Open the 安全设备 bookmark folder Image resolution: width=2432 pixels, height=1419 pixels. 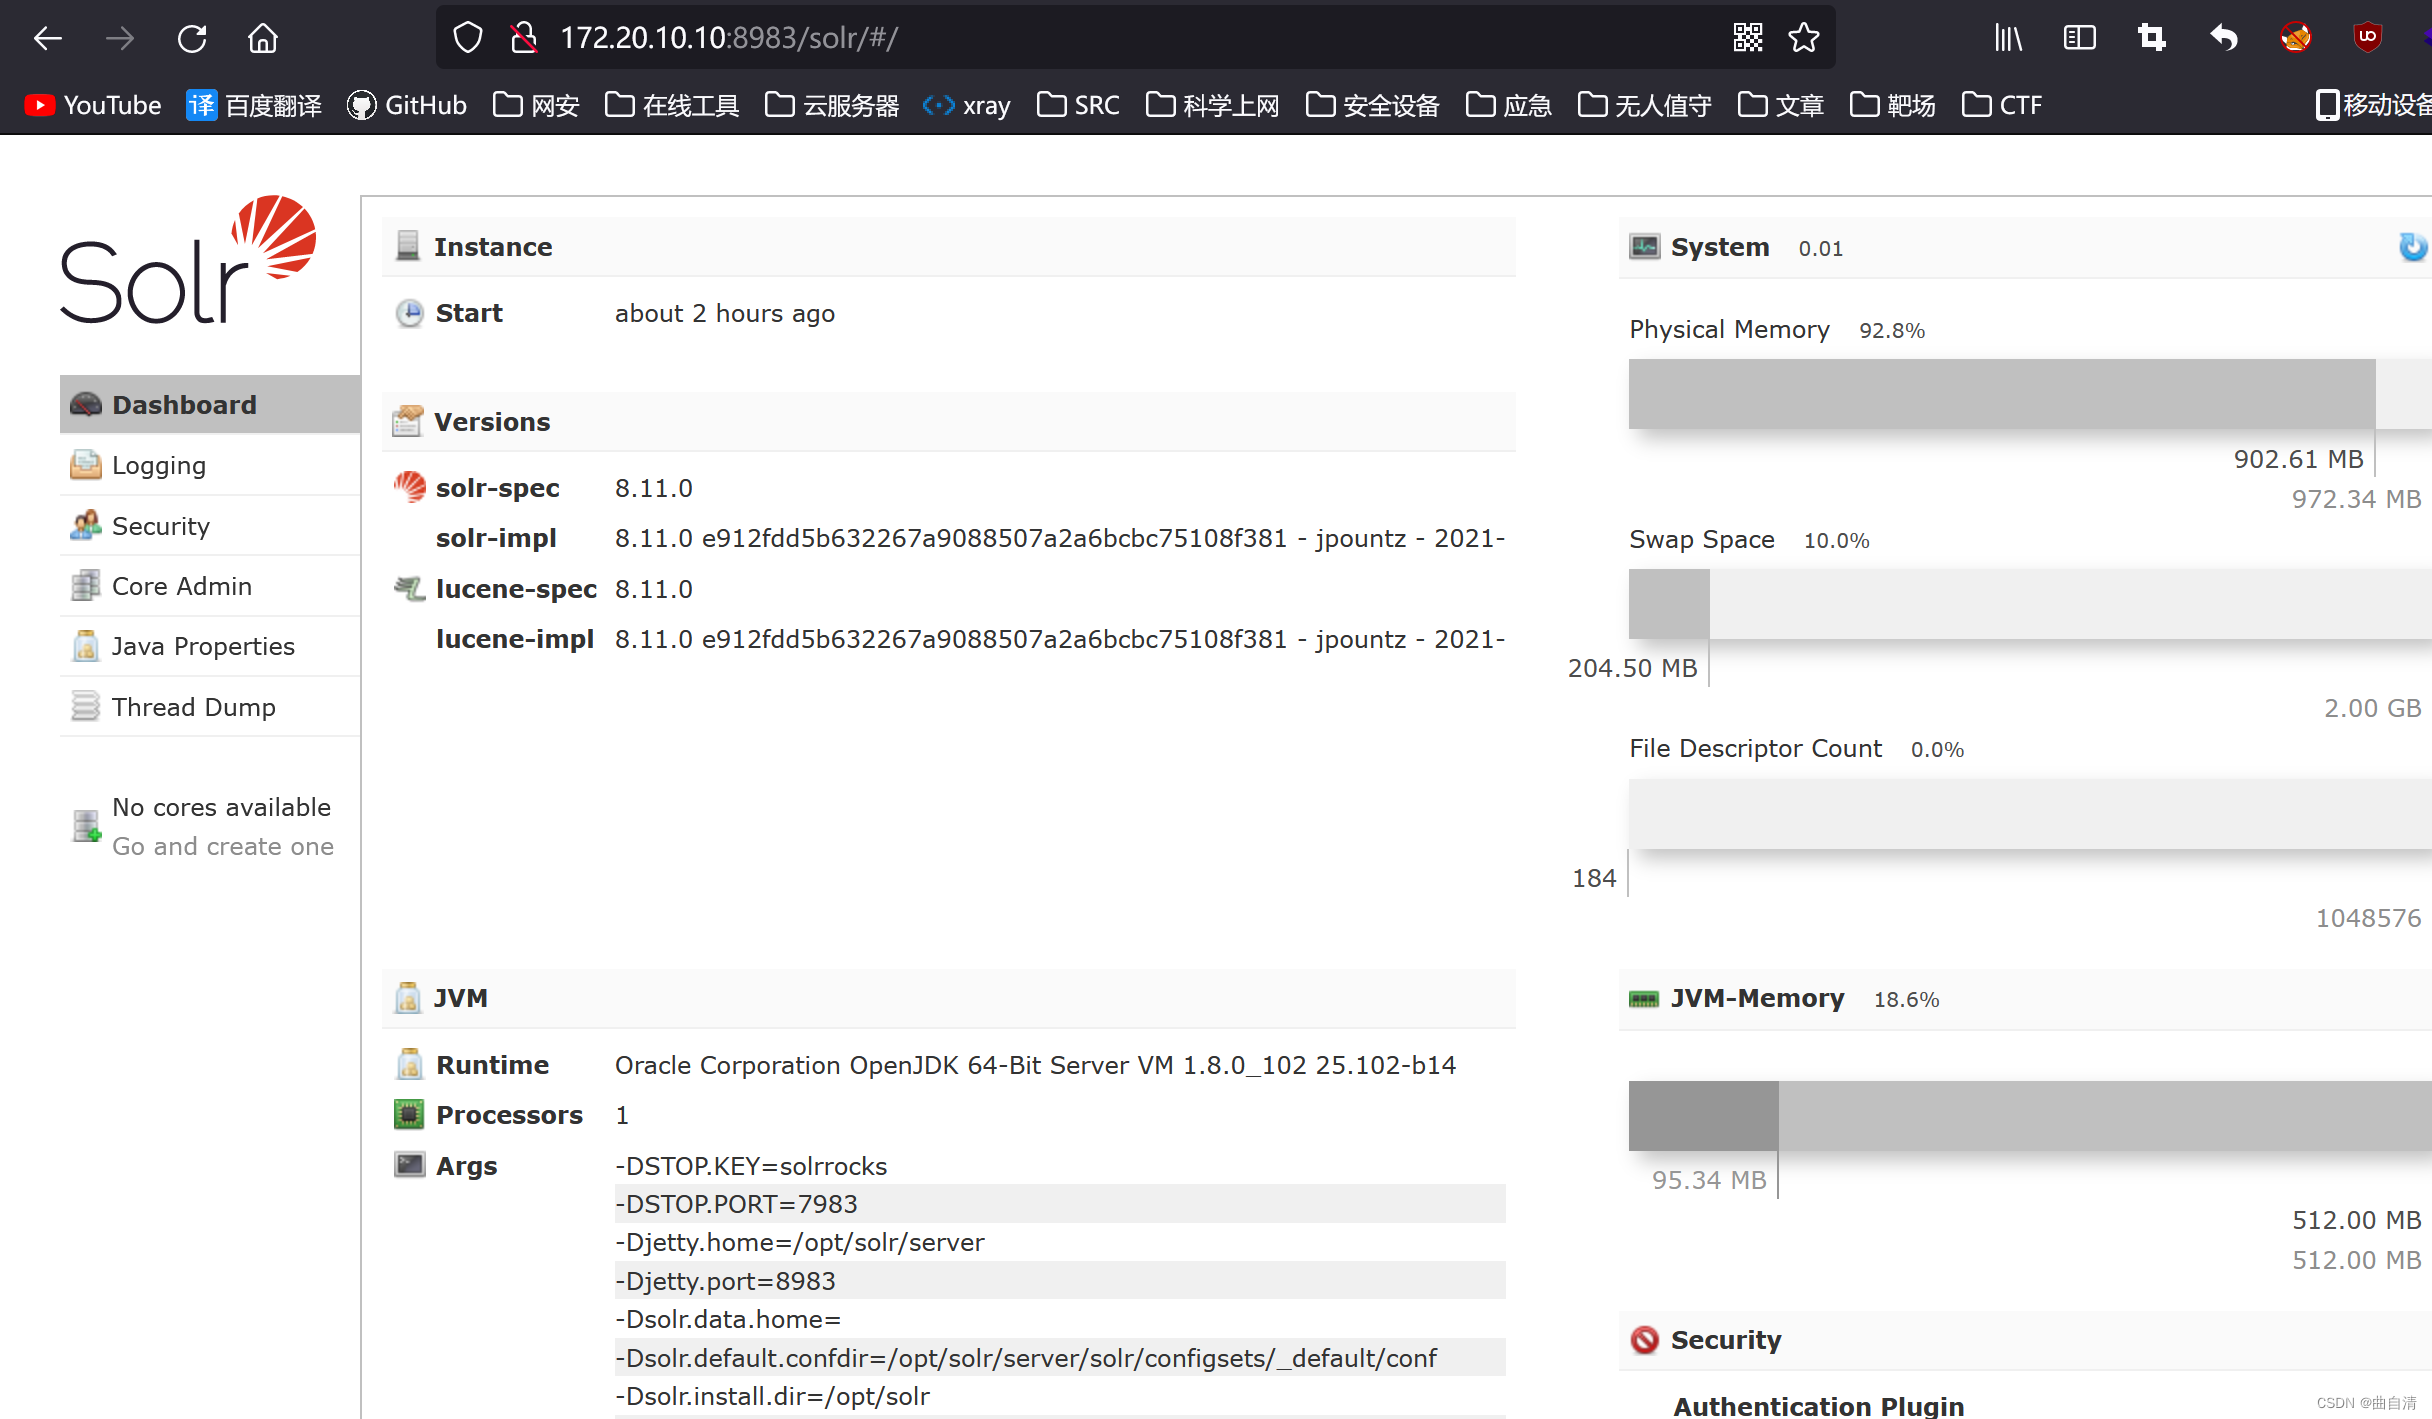coord(1372,105)
